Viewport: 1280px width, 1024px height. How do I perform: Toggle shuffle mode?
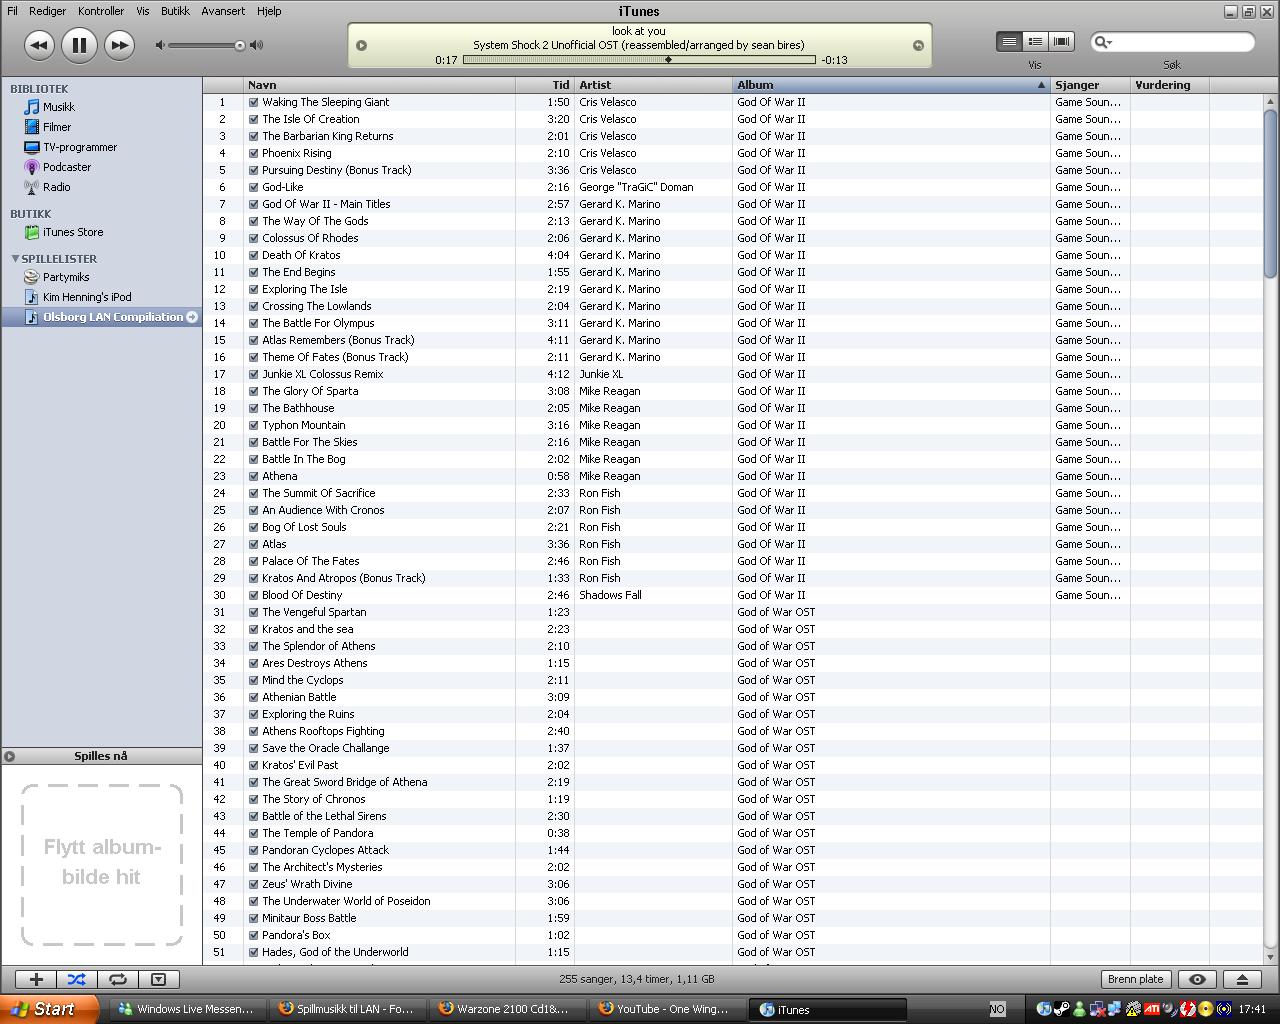click(x=77, y=980)
